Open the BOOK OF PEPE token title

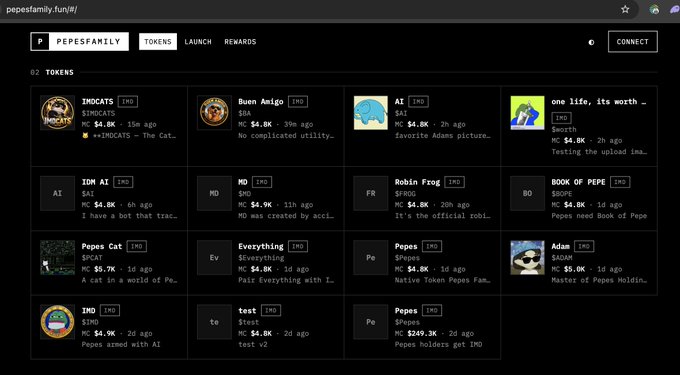pyautogui.click(x=578, y=182)
